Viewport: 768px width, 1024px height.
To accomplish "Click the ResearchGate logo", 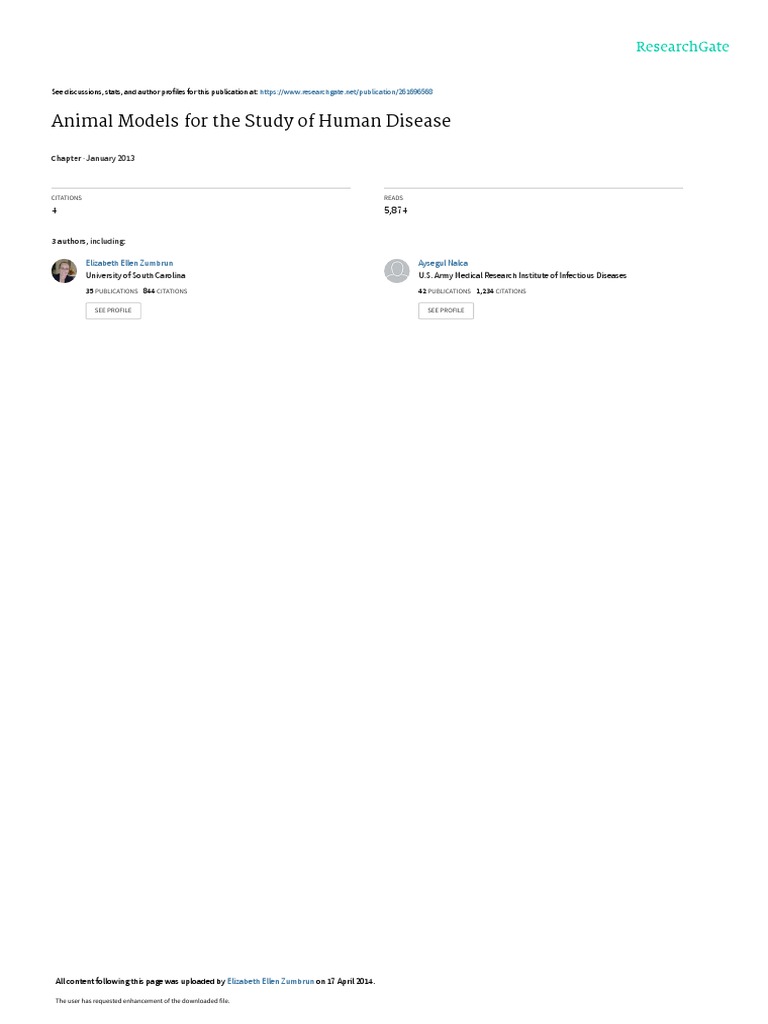I will (x=682, y=47).
